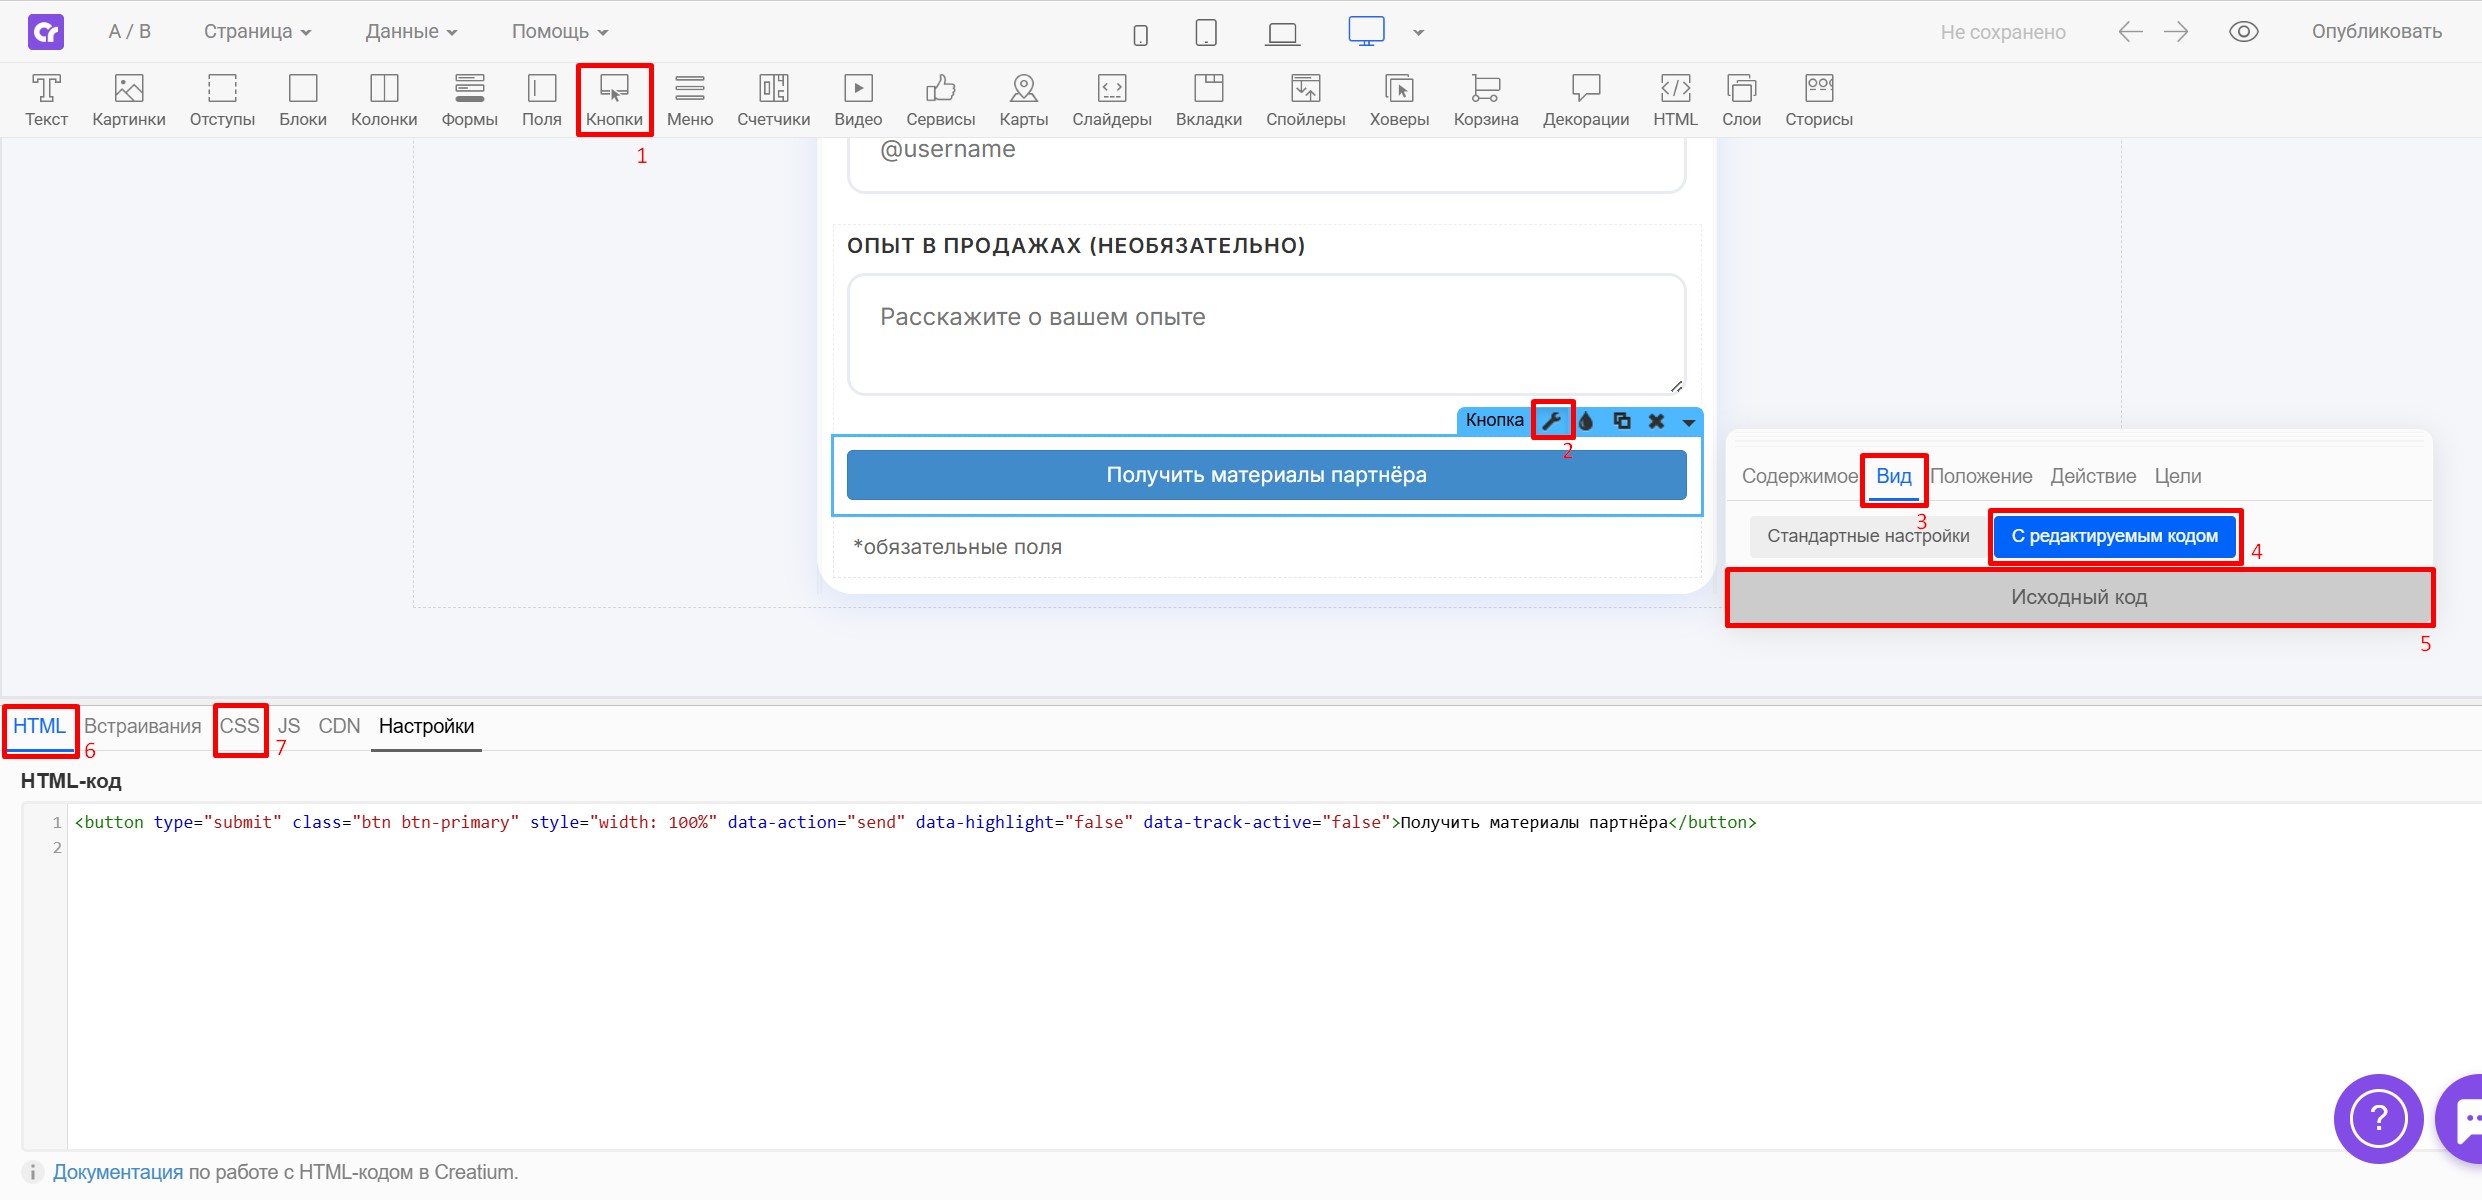Click the button's droplet style icon

pyautogui.click(x=1587, y=421)
